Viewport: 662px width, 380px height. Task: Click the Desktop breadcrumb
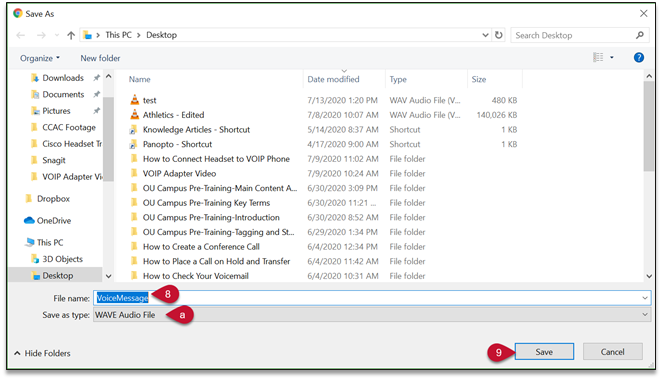[x=161, y=35]
